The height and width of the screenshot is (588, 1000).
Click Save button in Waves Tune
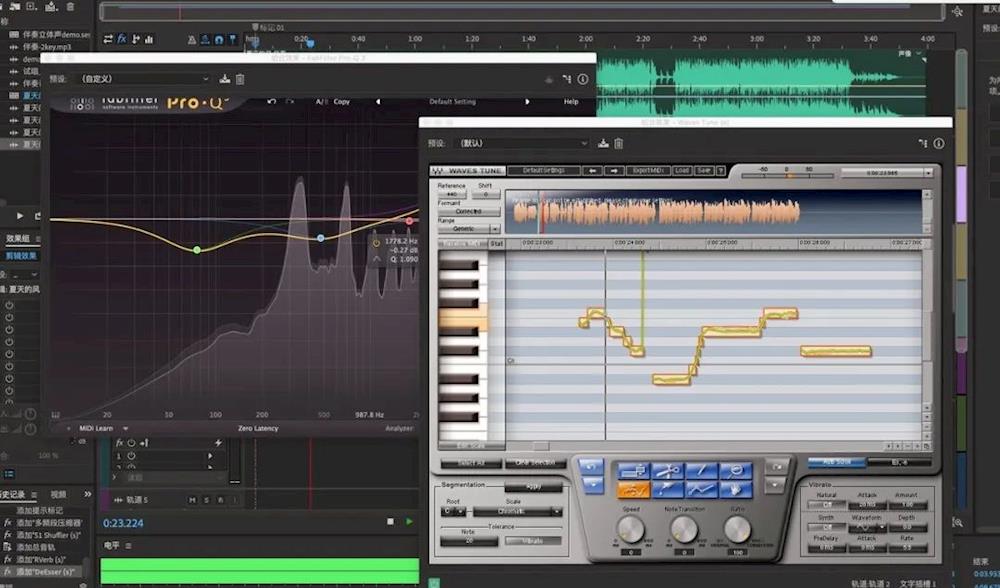[703, 171]
